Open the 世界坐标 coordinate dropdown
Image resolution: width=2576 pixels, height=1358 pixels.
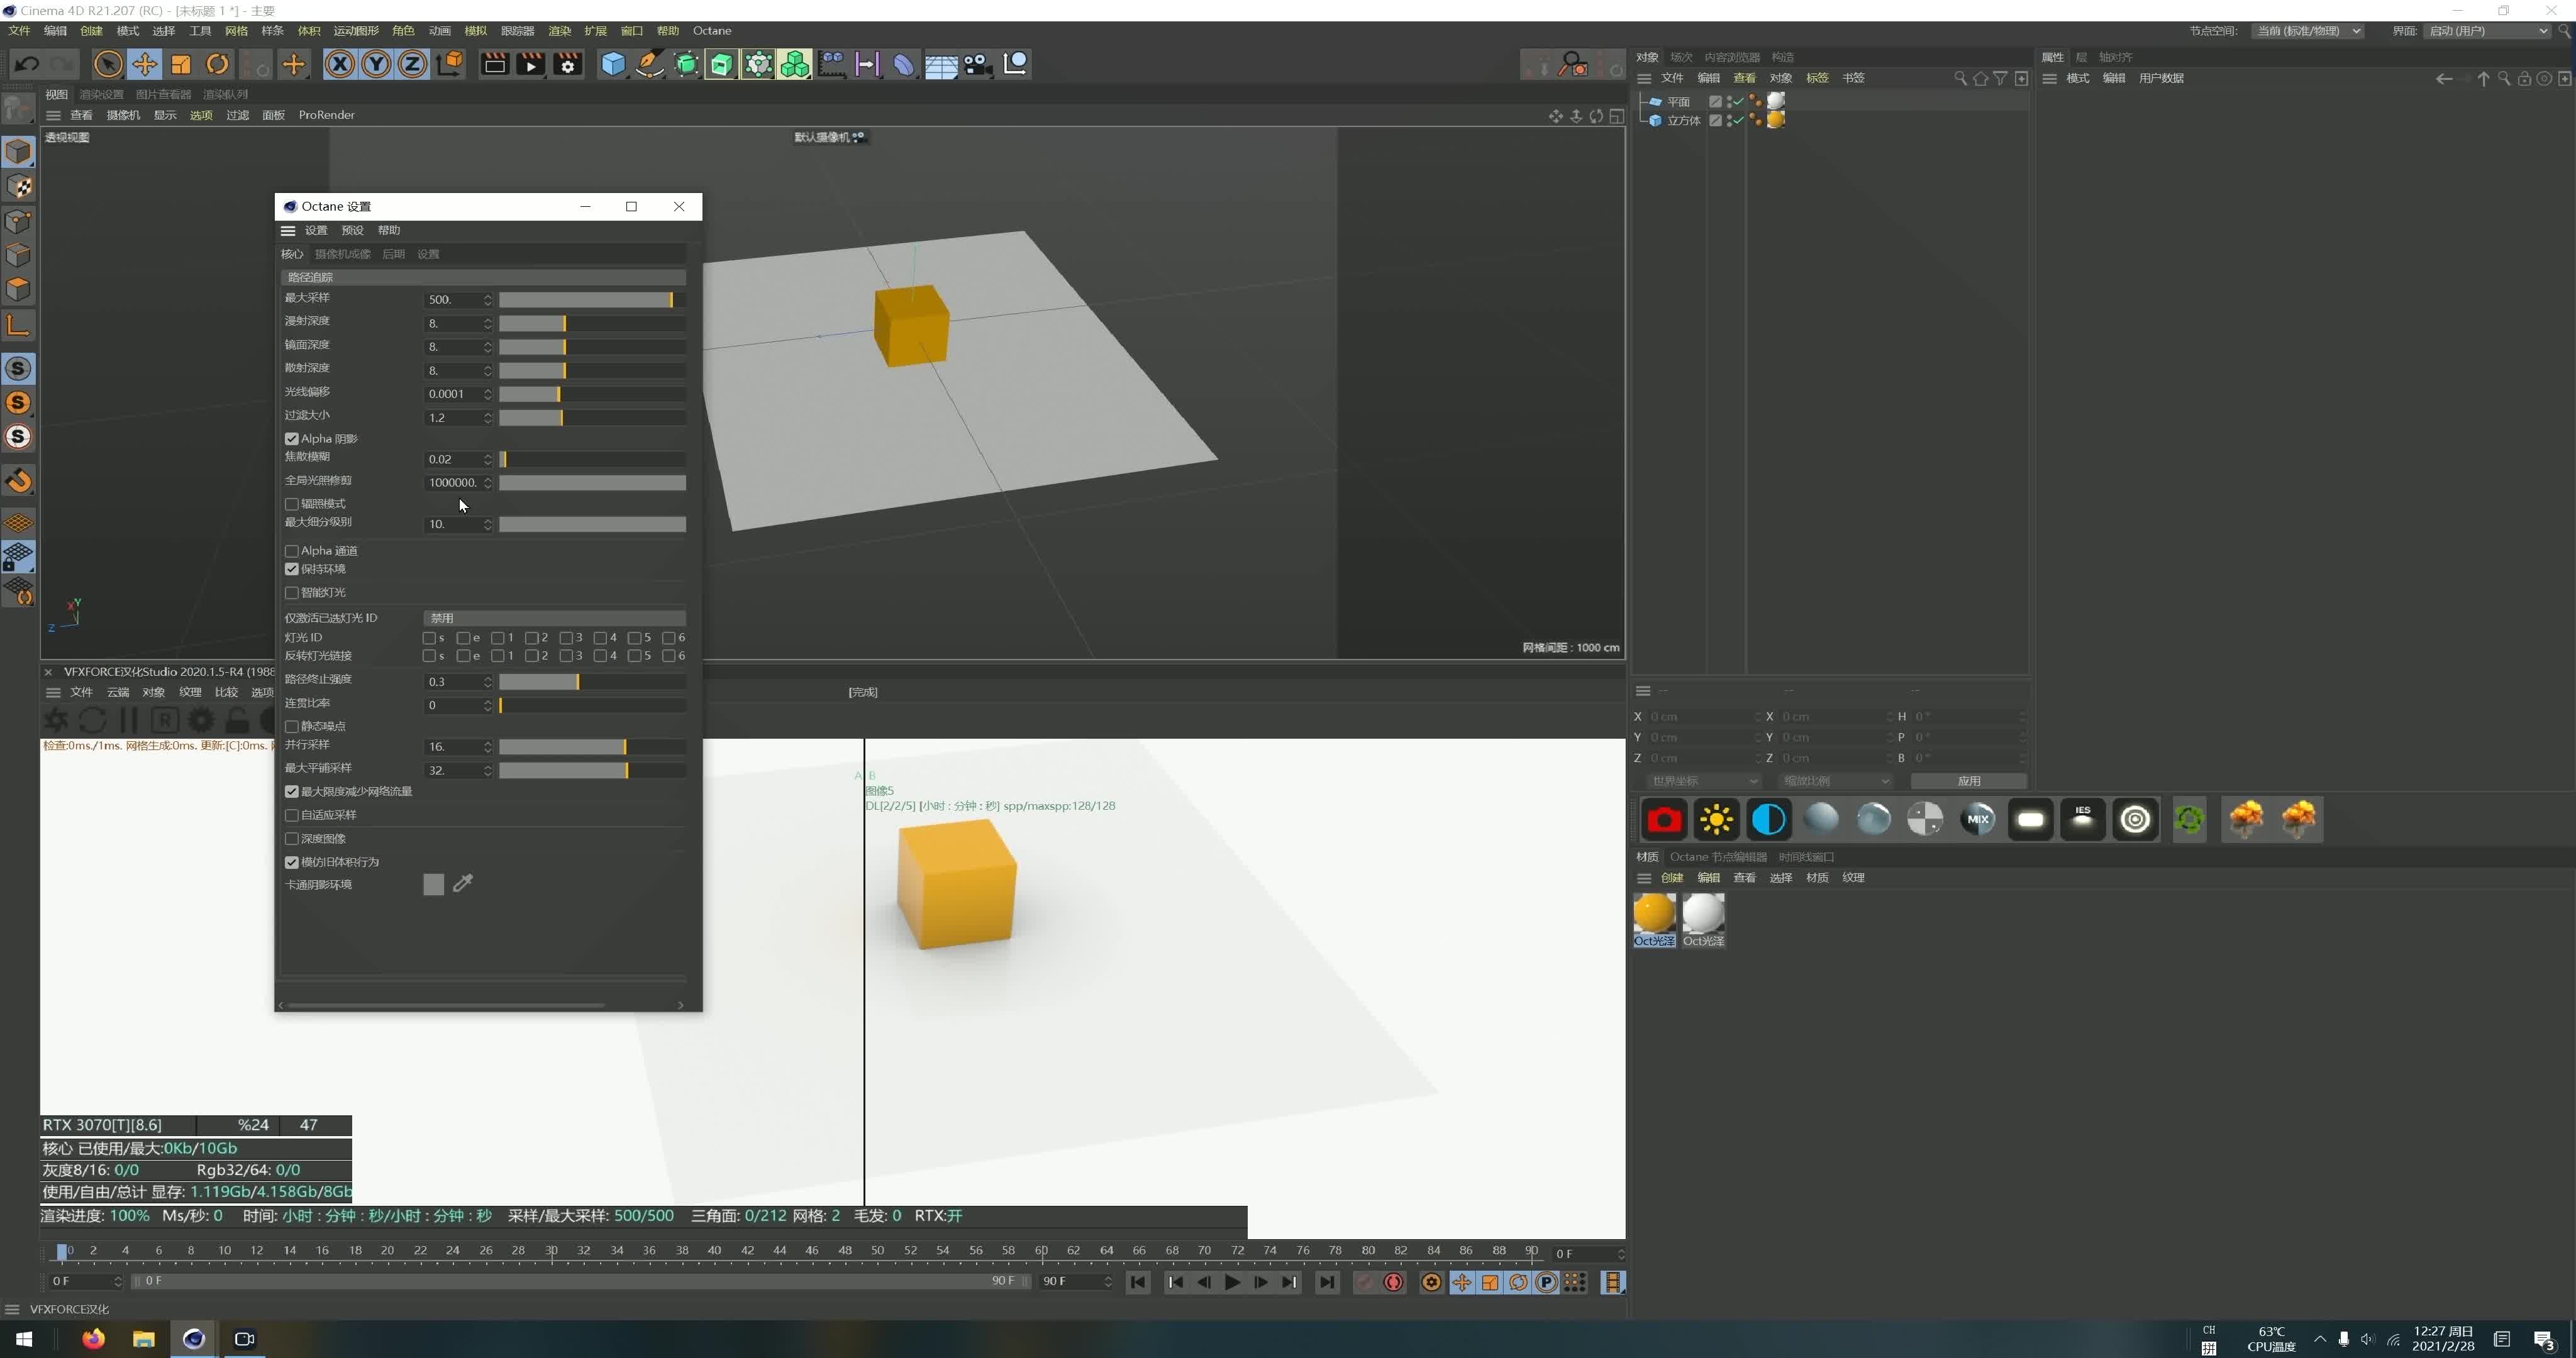pyautogui.click(x=1703, y=781)
